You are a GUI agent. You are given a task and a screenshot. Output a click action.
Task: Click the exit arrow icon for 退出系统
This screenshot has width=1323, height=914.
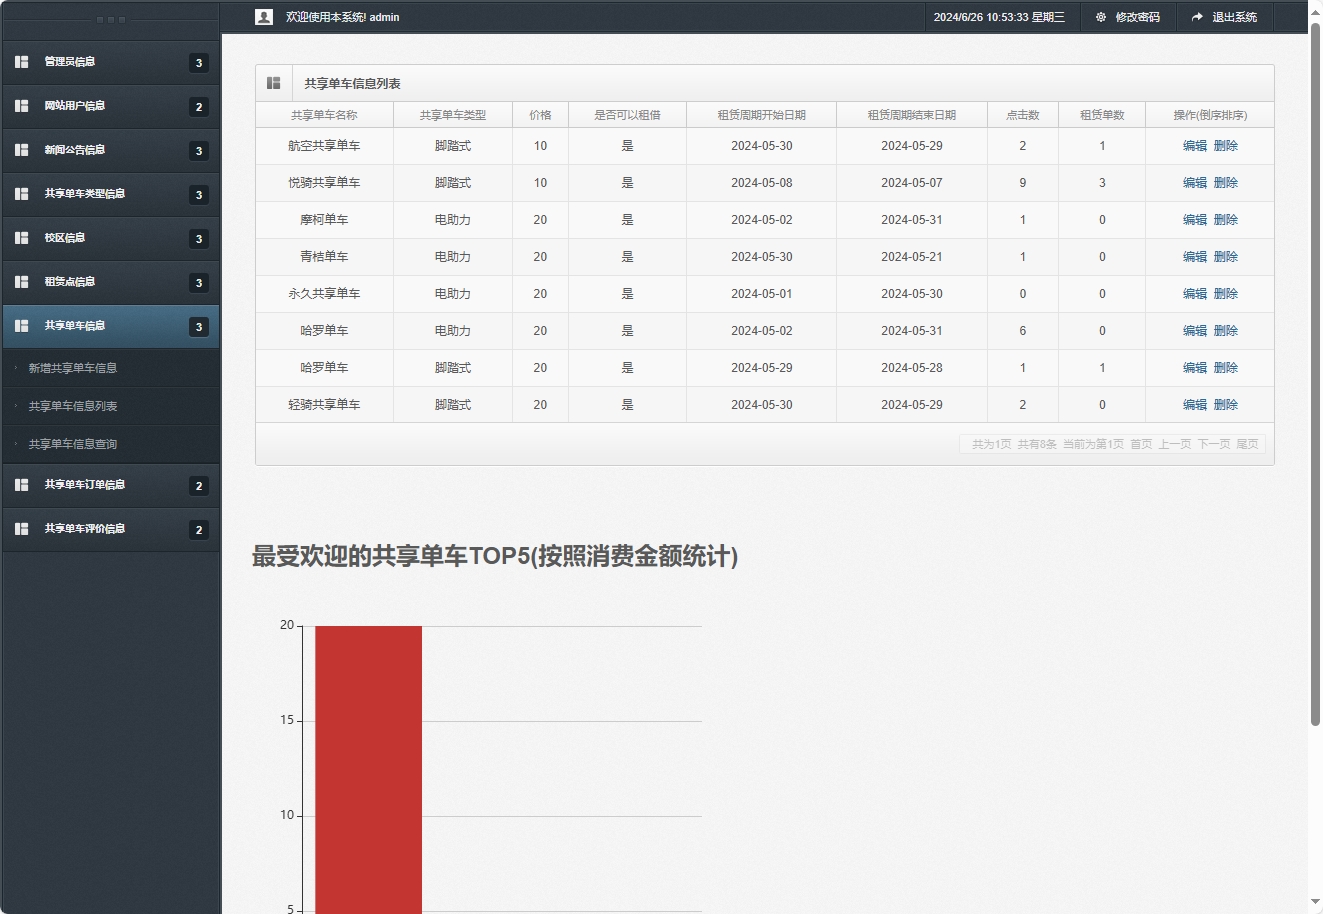point(1198,16)
